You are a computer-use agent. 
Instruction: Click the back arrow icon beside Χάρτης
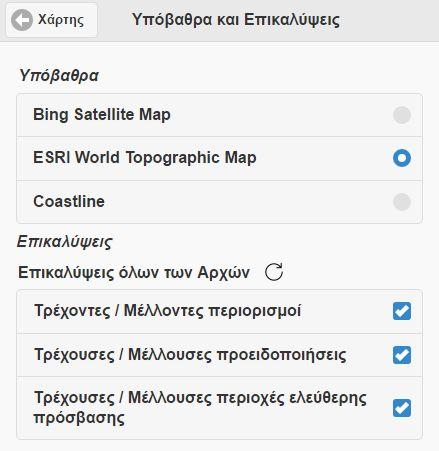pos(22,20)
